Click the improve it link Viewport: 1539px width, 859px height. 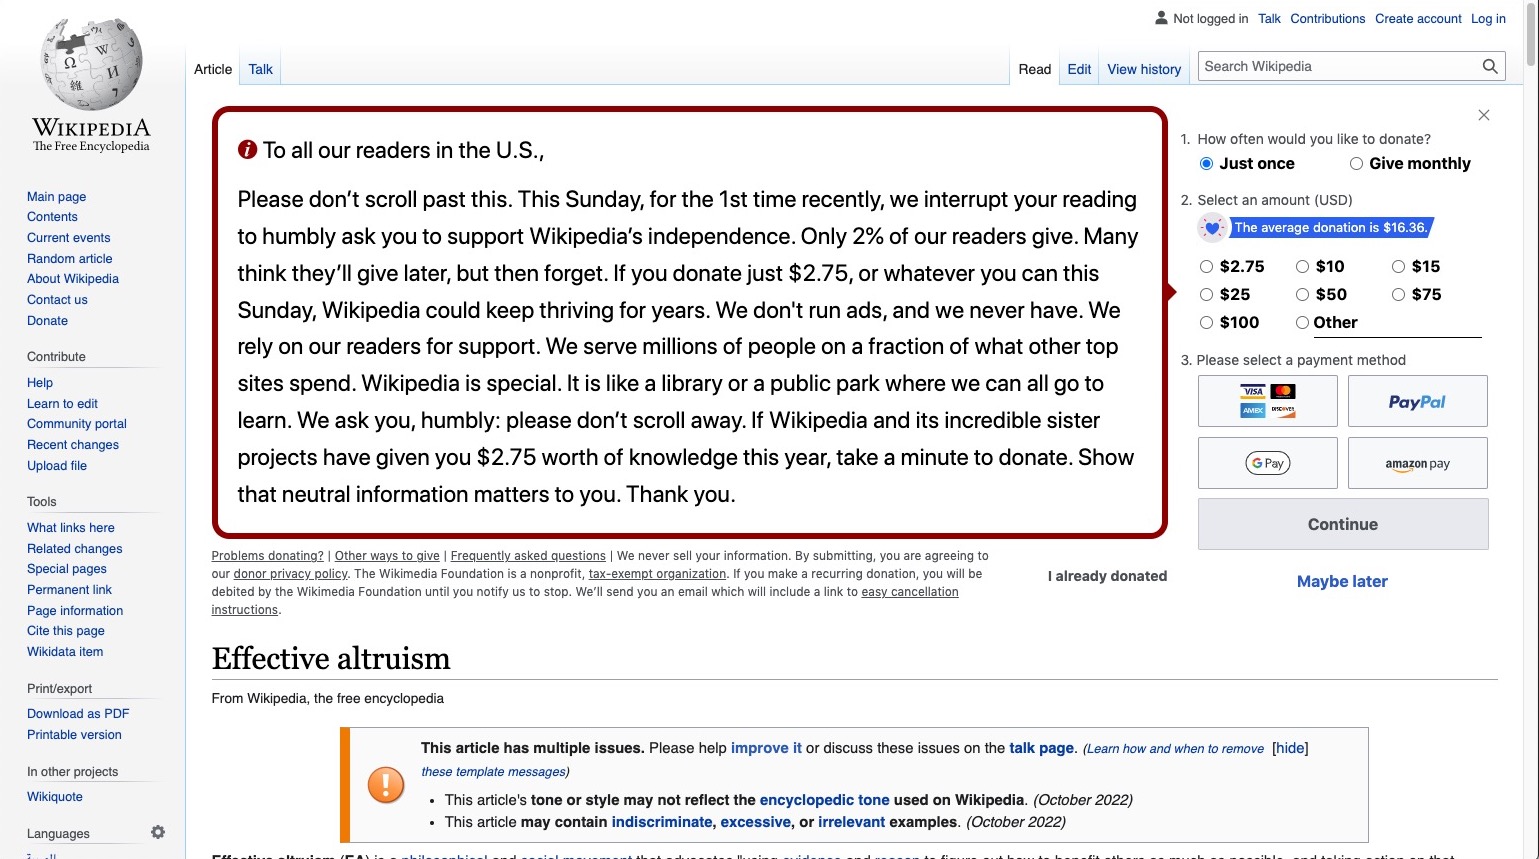[x=766, y=748]
